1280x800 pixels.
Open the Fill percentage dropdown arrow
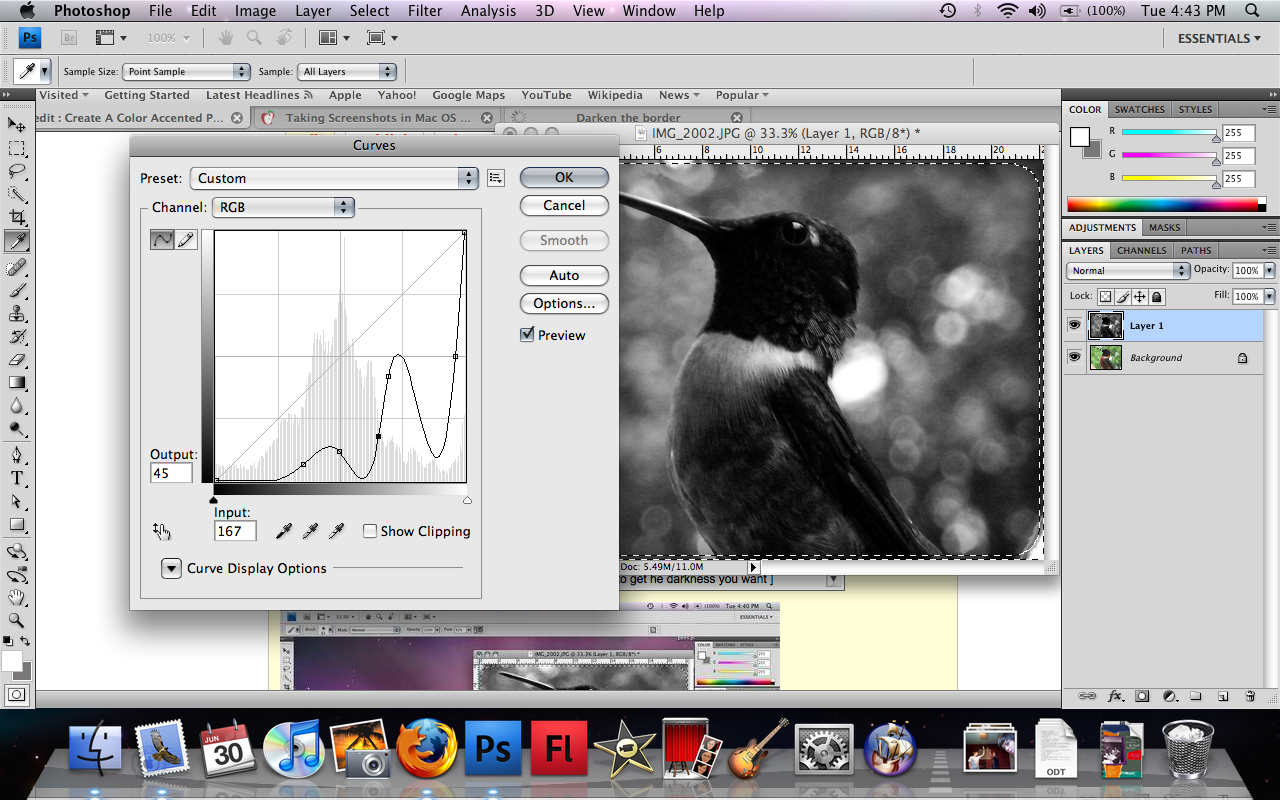pyautogui.click(x=1270, y=297)
